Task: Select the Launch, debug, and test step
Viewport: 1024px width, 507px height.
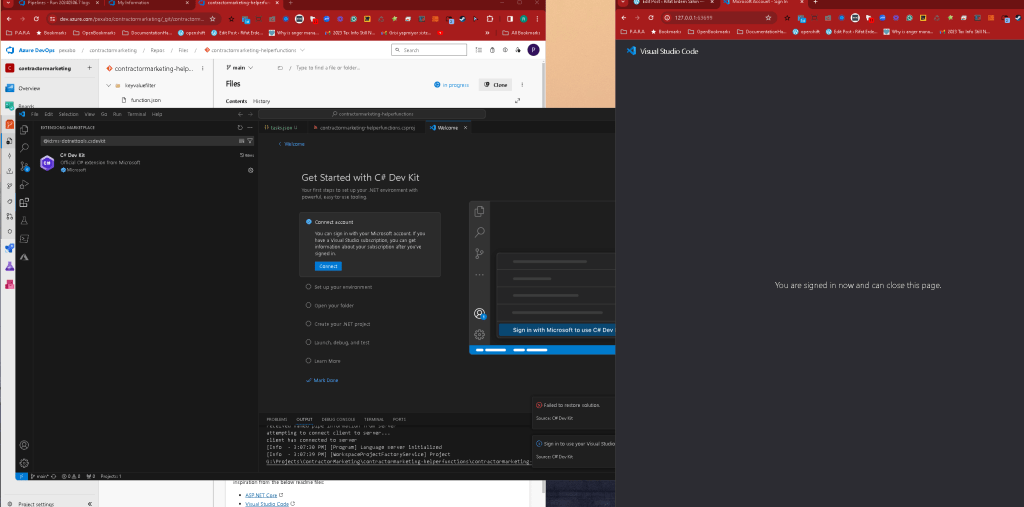Action: click(338, 342)
